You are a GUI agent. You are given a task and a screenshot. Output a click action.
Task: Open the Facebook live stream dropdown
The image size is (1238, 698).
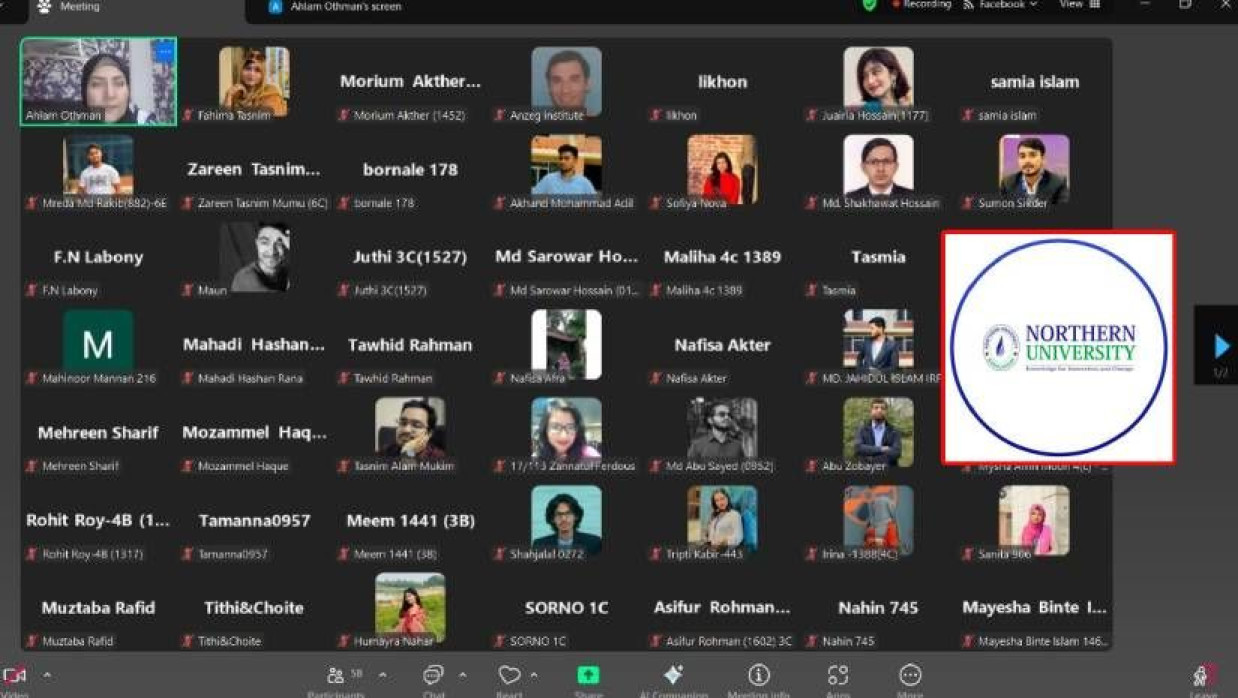1000,5
